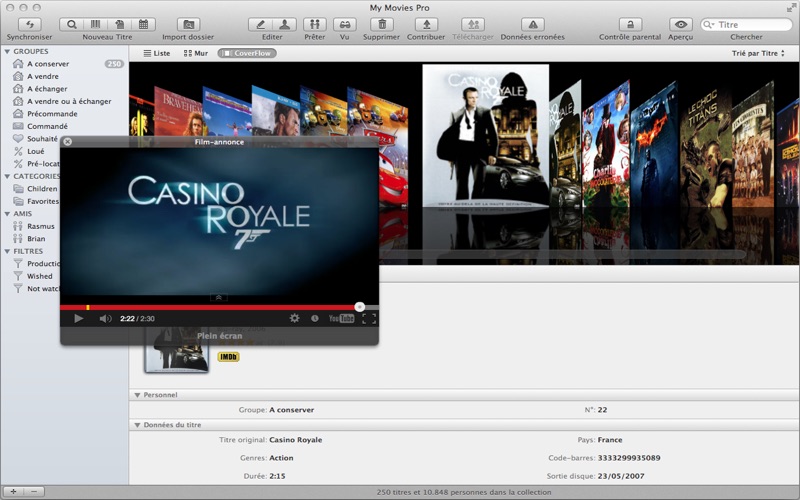Click the yellow marker on the trailer timeline
This screenshot has width=800, height=500.
(88, 308)
